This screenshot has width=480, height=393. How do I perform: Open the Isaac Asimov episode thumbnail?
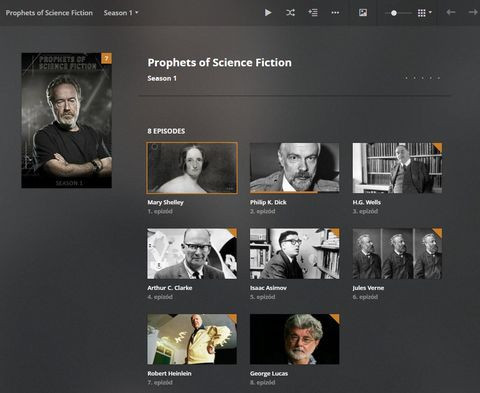click(x=295, y=253)
